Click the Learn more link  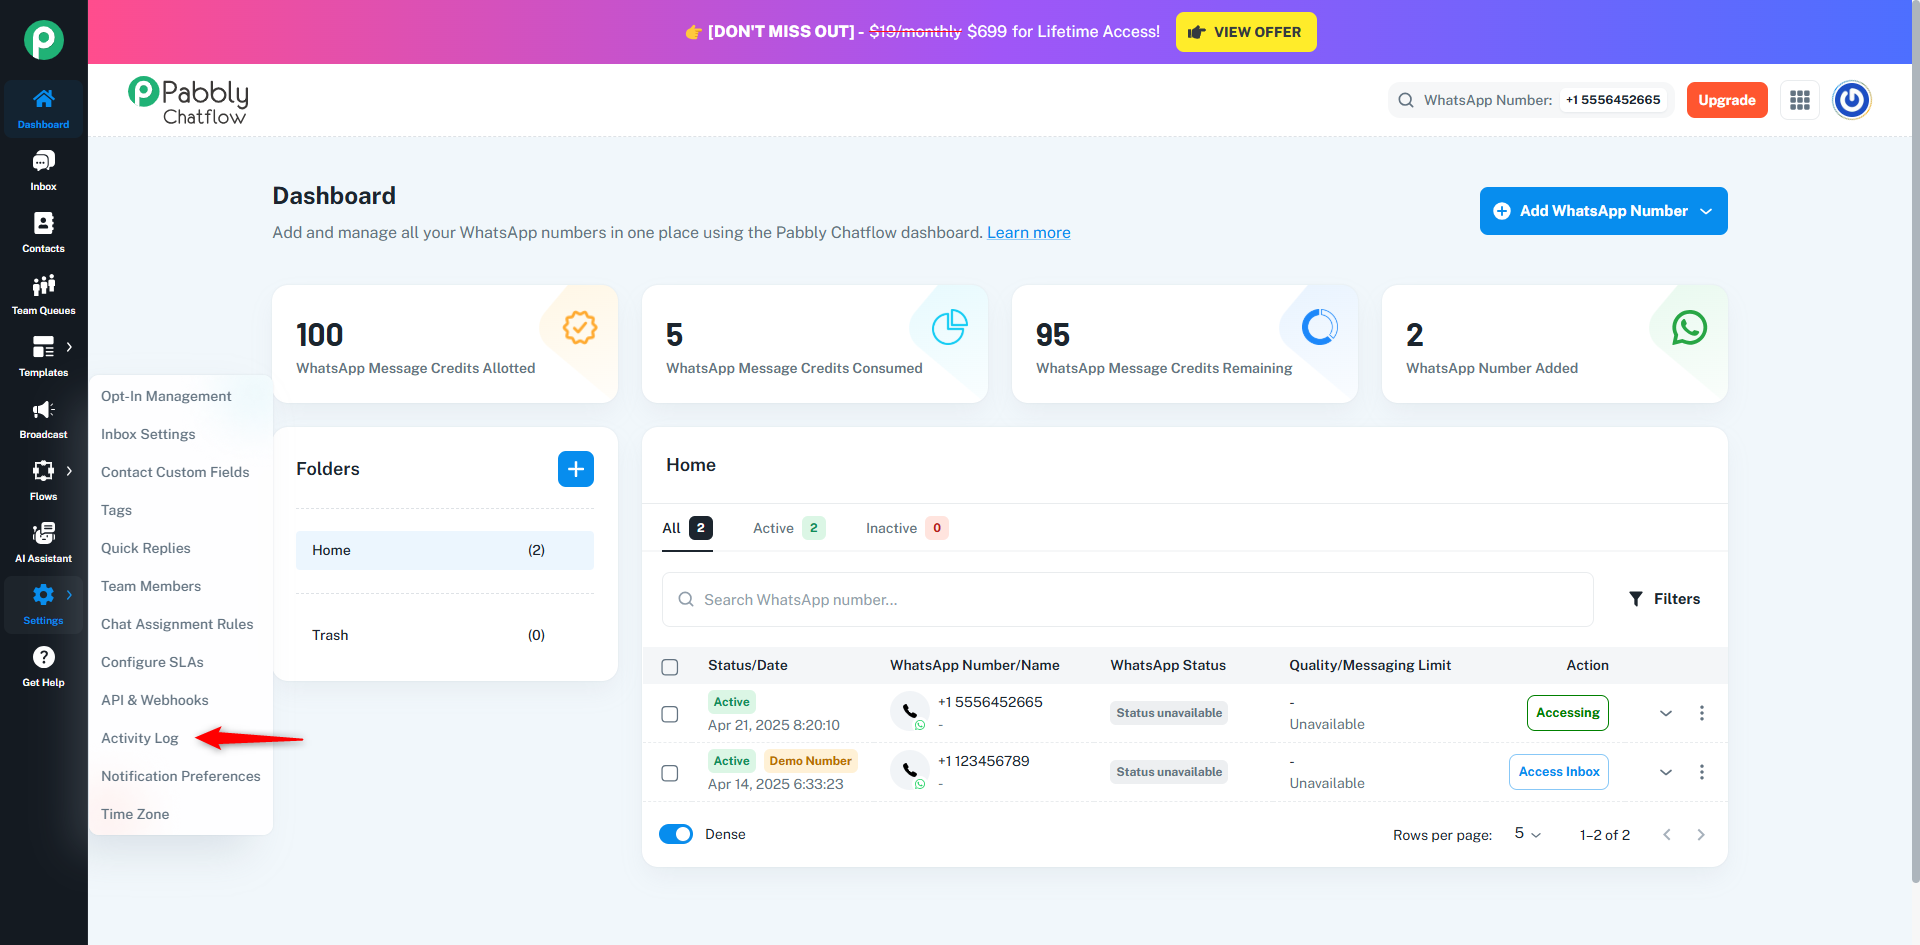point(1029,232)
